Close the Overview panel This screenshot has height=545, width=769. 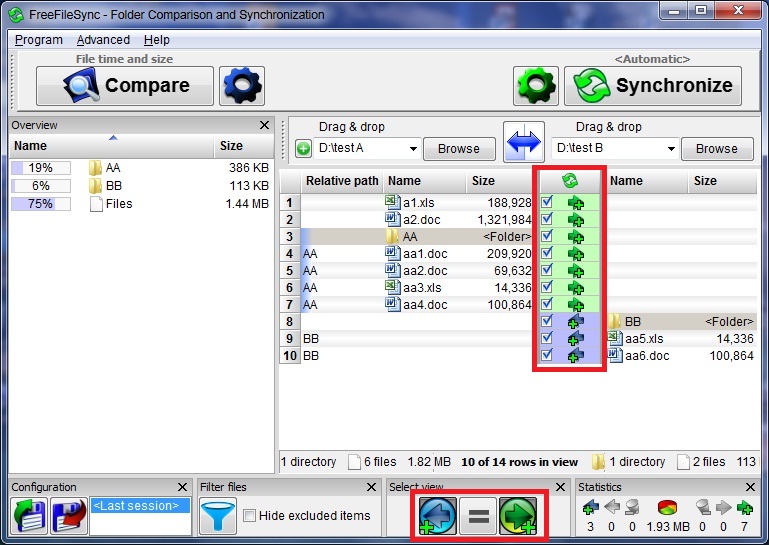coord(264,125)
